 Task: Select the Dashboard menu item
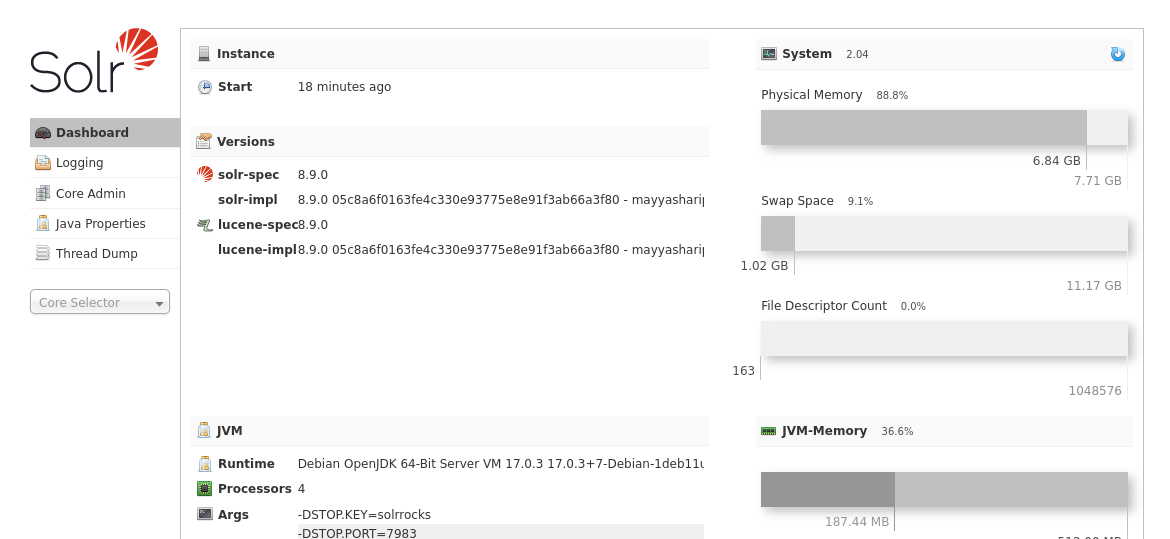tap(92, 133)
